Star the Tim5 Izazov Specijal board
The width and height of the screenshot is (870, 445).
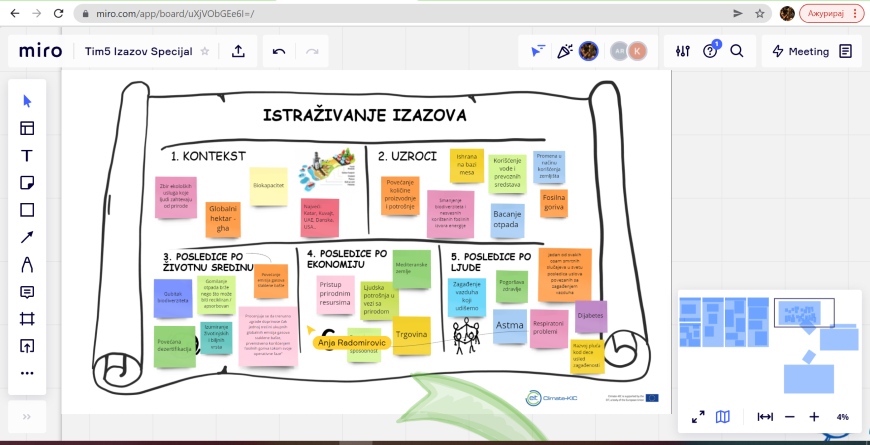205,51
